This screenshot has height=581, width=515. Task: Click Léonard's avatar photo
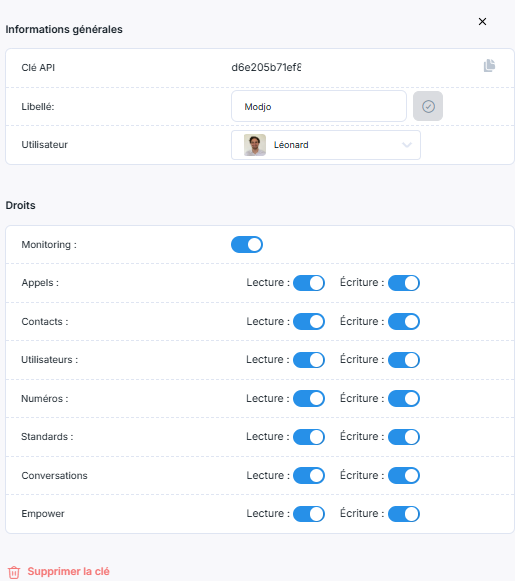[255, 145]
